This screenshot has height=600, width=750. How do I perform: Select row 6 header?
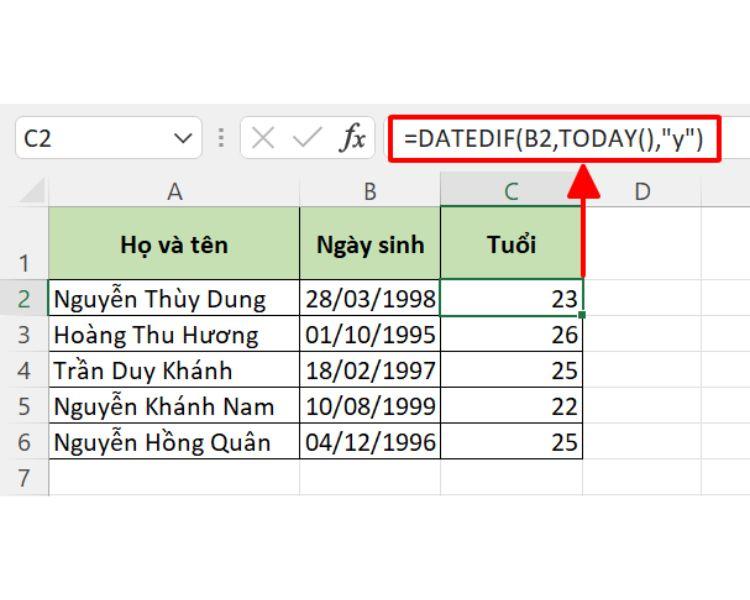(24, 442)
